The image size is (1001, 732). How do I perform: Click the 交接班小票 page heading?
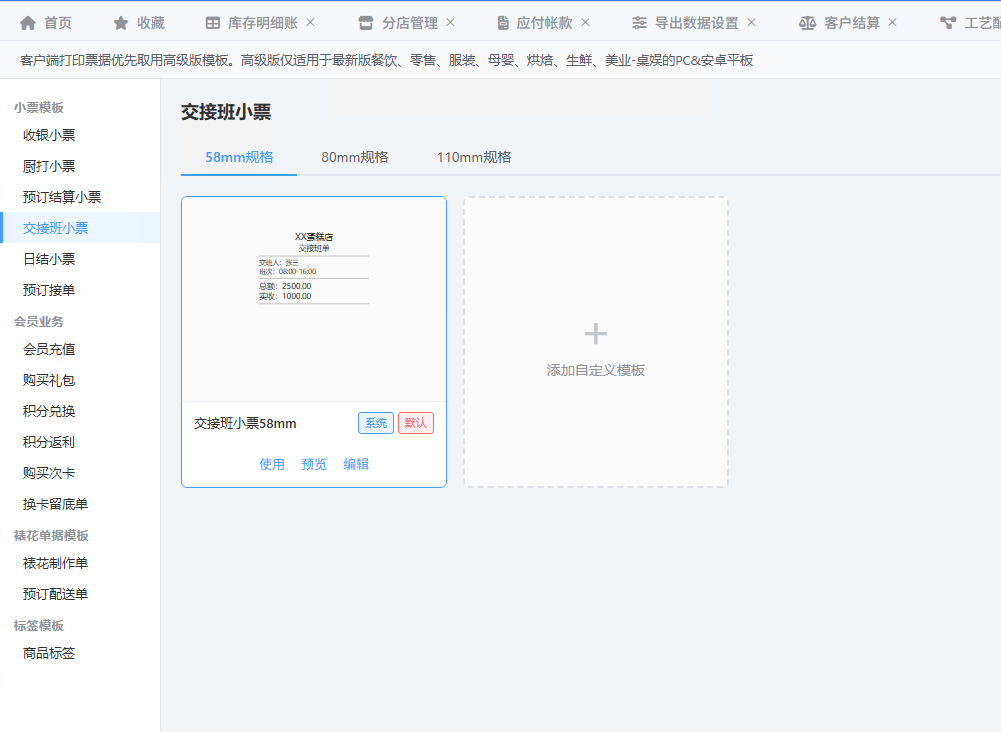click(x=226, y=112)
